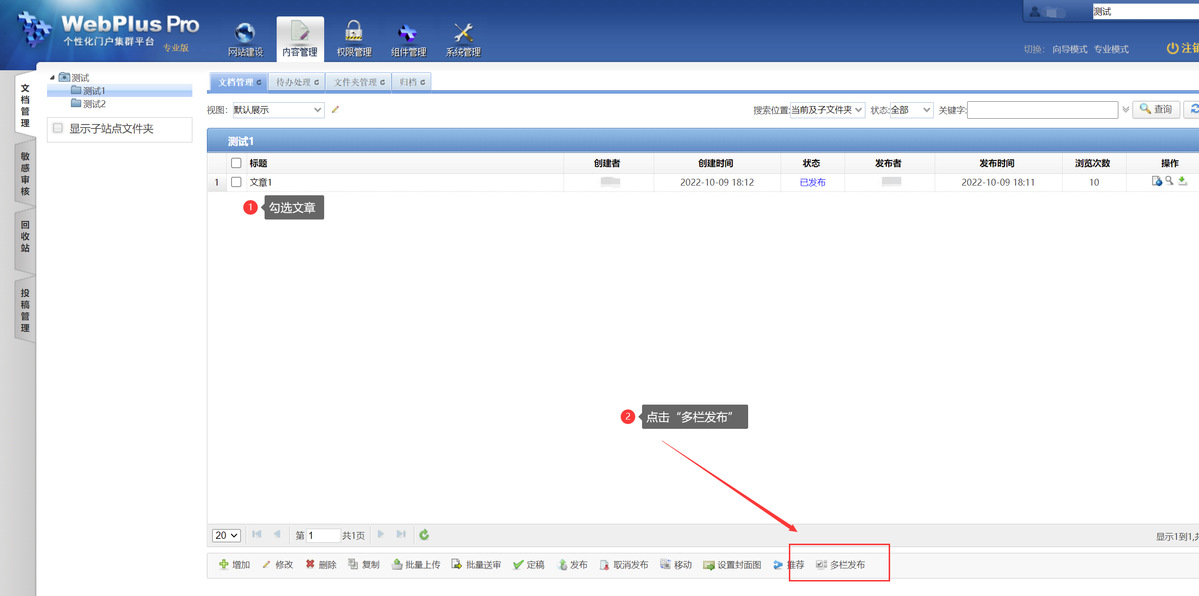The width and height of the screenshot is (1199, 596).
Task: Toggle the select-all checkbox in table header
Action: pyautogui.click(x=236, y=163)
